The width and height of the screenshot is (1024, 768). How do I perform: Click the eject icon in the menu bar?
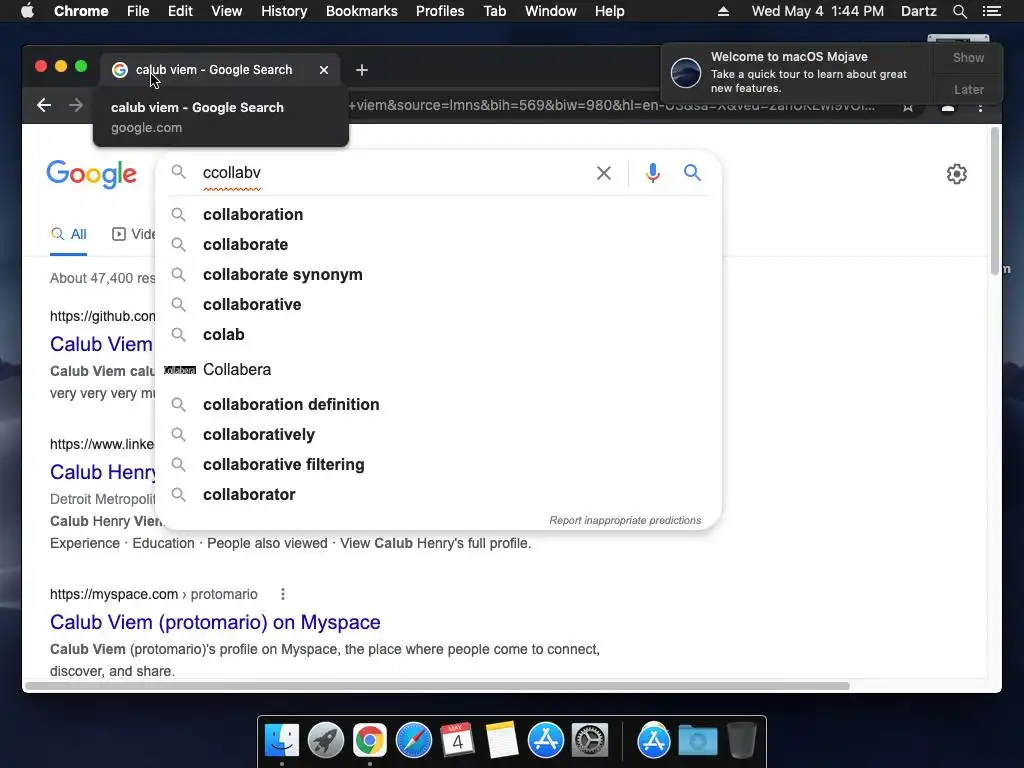(723, 11)
